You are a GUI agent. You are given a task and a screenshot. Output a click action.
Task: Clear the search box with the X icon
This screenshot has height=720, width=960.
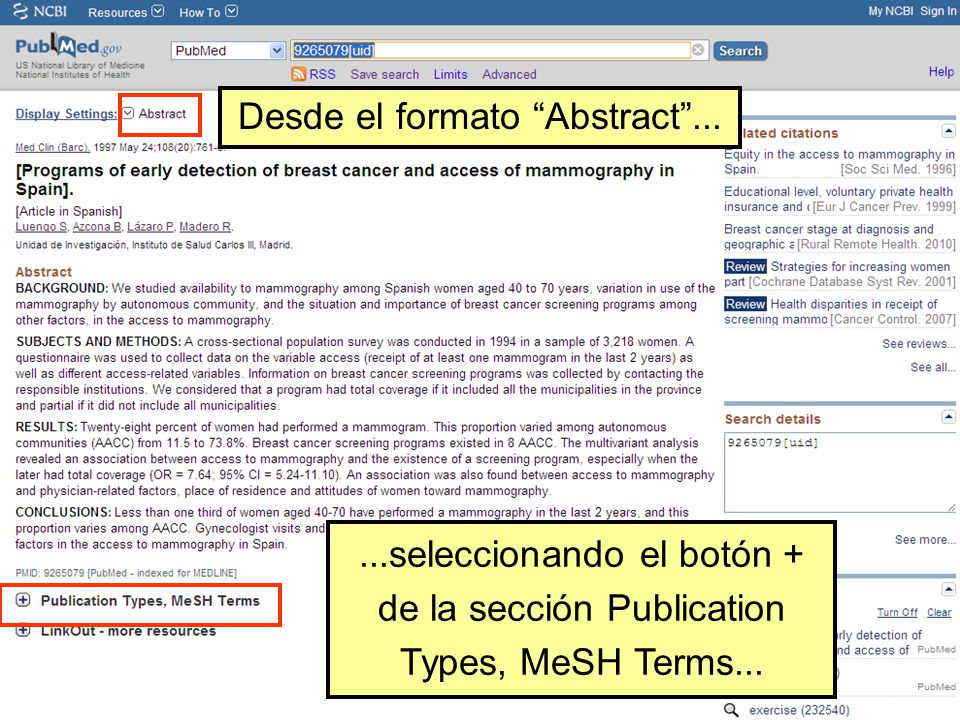coord(698,50)
